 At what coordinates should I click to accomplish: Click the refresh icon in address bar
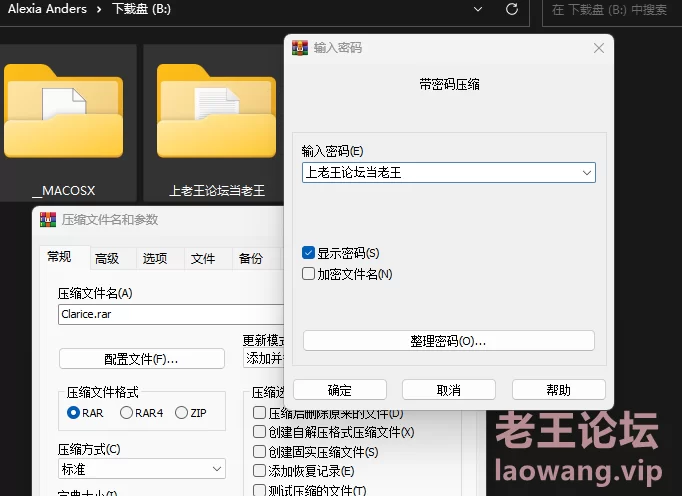point(512,9)
